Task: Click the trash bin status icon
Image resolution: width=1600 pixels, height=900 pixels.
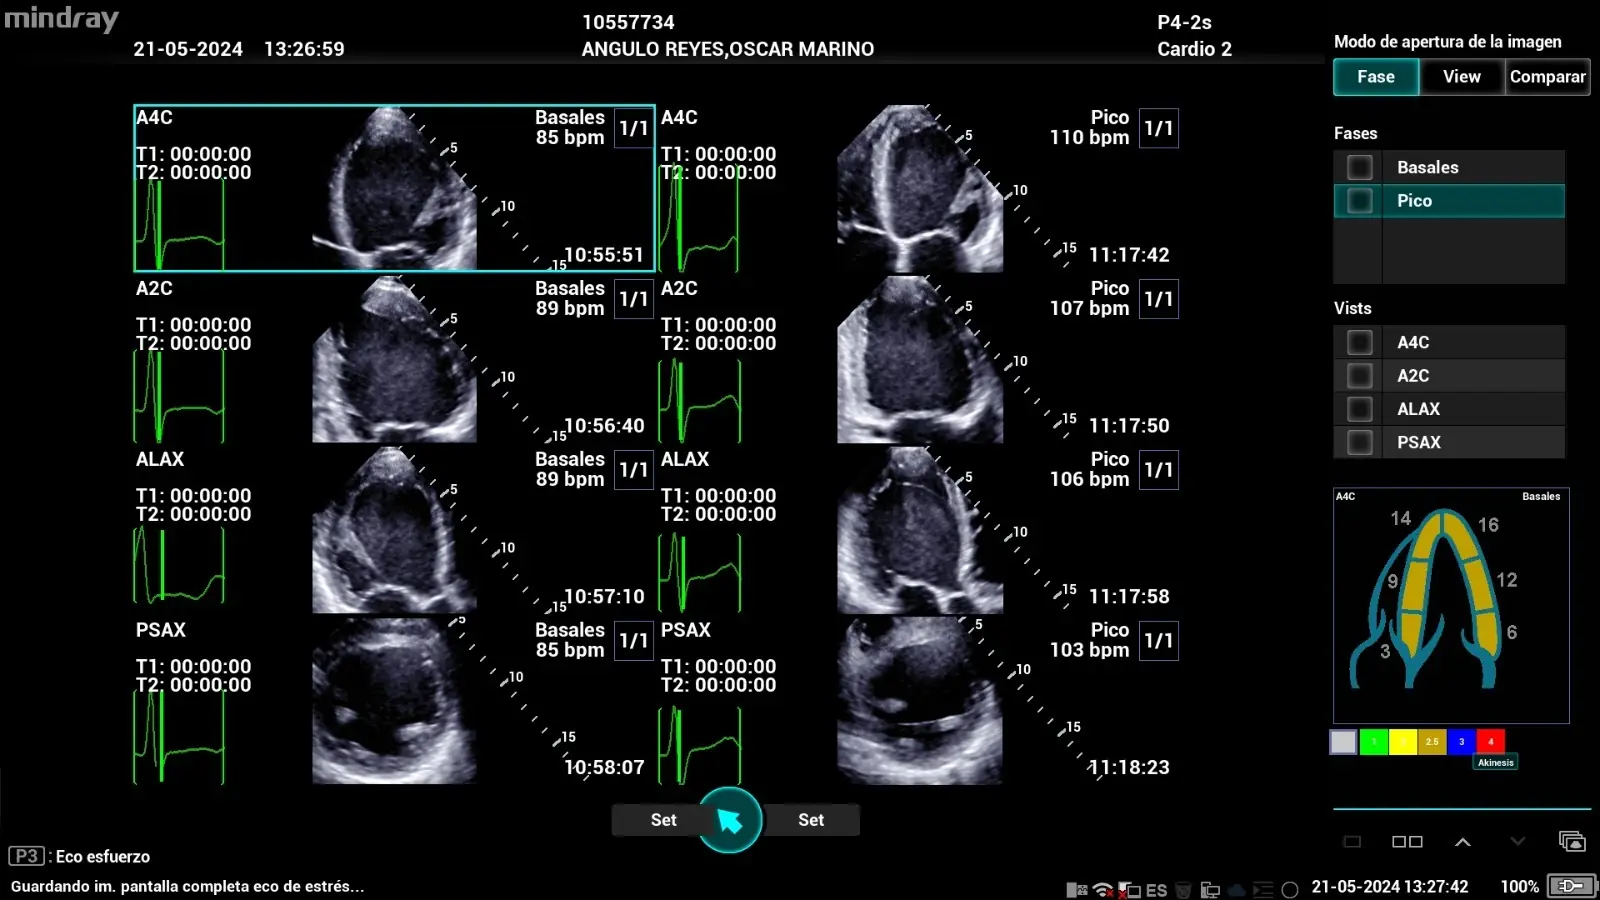Action: pyautogui.click(x=1183, y=889)
